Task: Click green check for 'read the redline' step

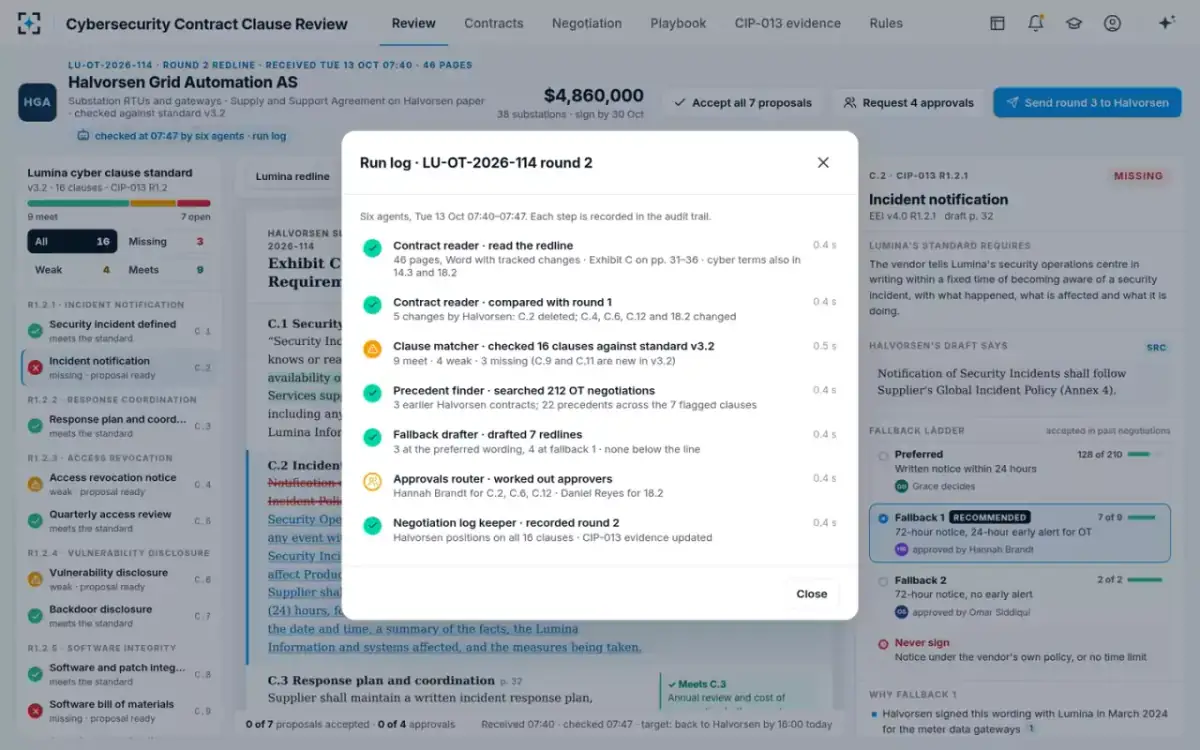Action: pyautogui.click(x=372, y=247)
